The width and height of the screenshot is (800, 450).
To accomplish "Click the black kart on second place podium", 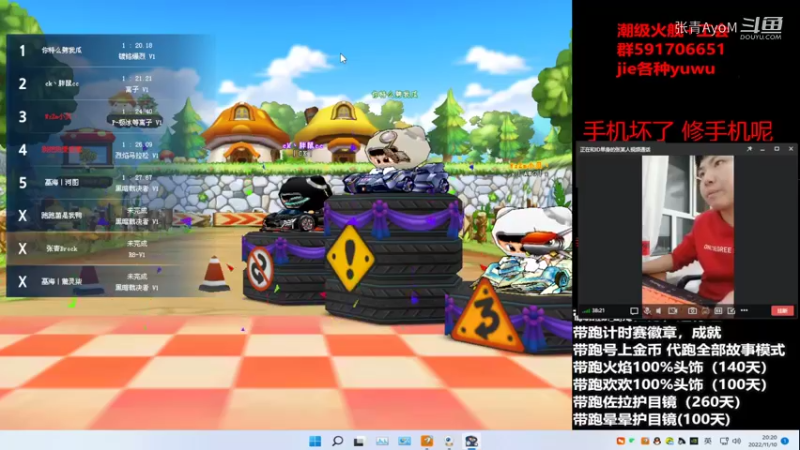I will click(x=292, y=220).
